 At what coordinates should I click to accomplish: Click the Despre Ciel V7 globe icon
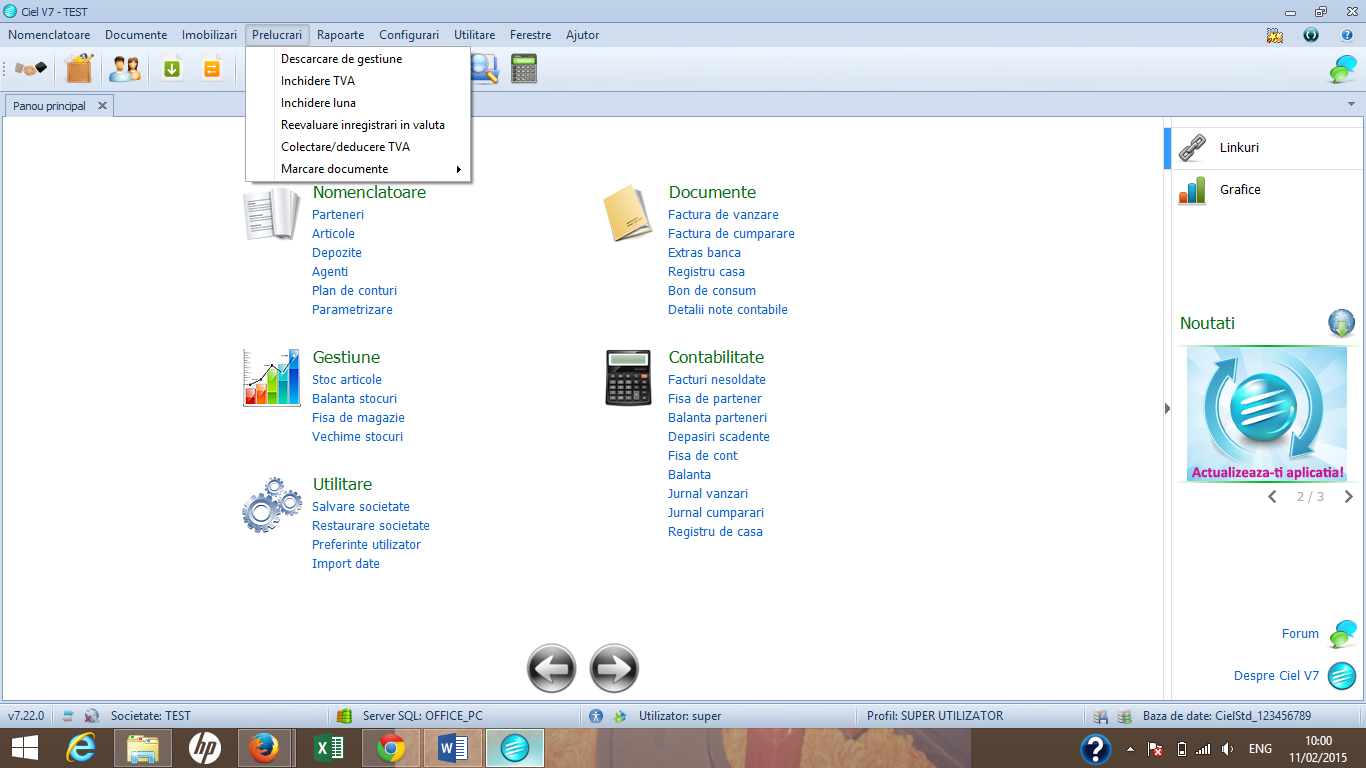[1342, 676]
